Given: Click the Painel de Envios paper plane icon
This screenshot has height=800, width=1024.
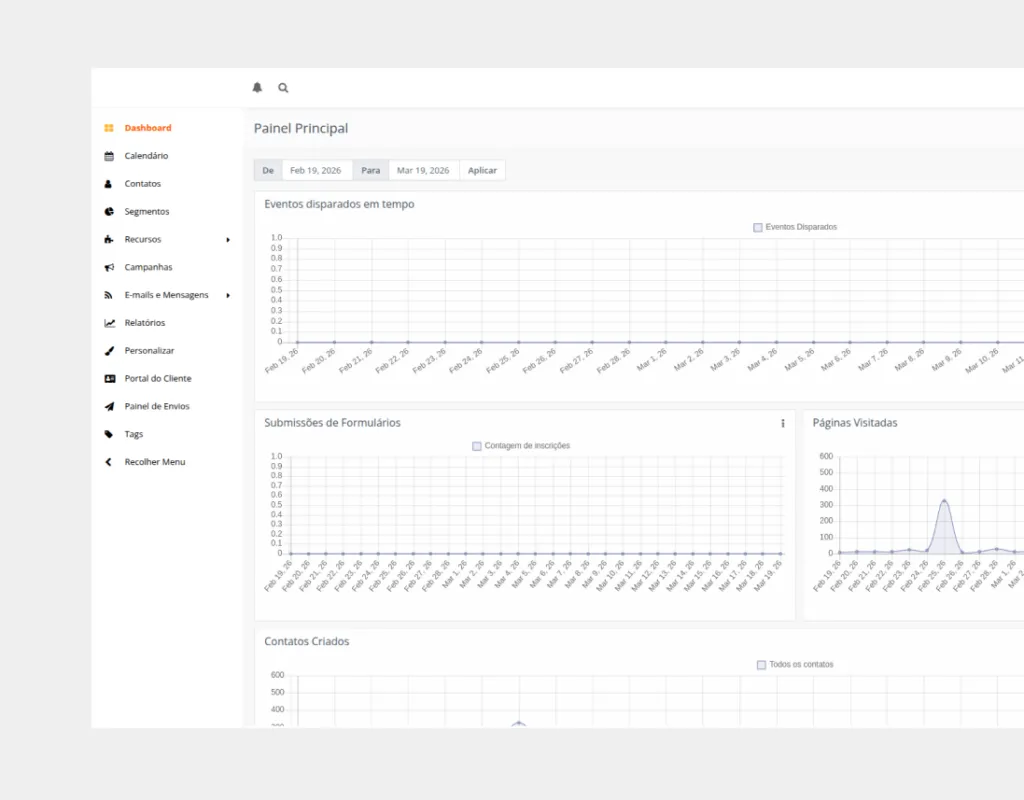Looking at the screenshot, I should coord(109,407).
